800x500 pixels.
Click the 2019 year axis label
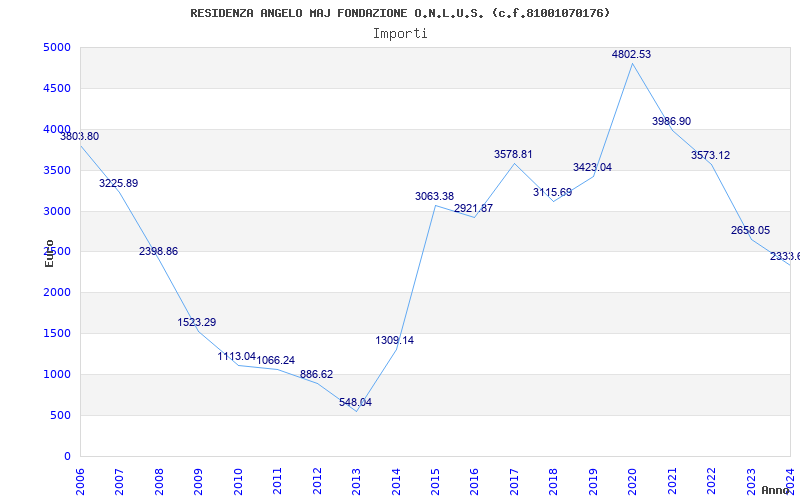(x=593, y=482)
